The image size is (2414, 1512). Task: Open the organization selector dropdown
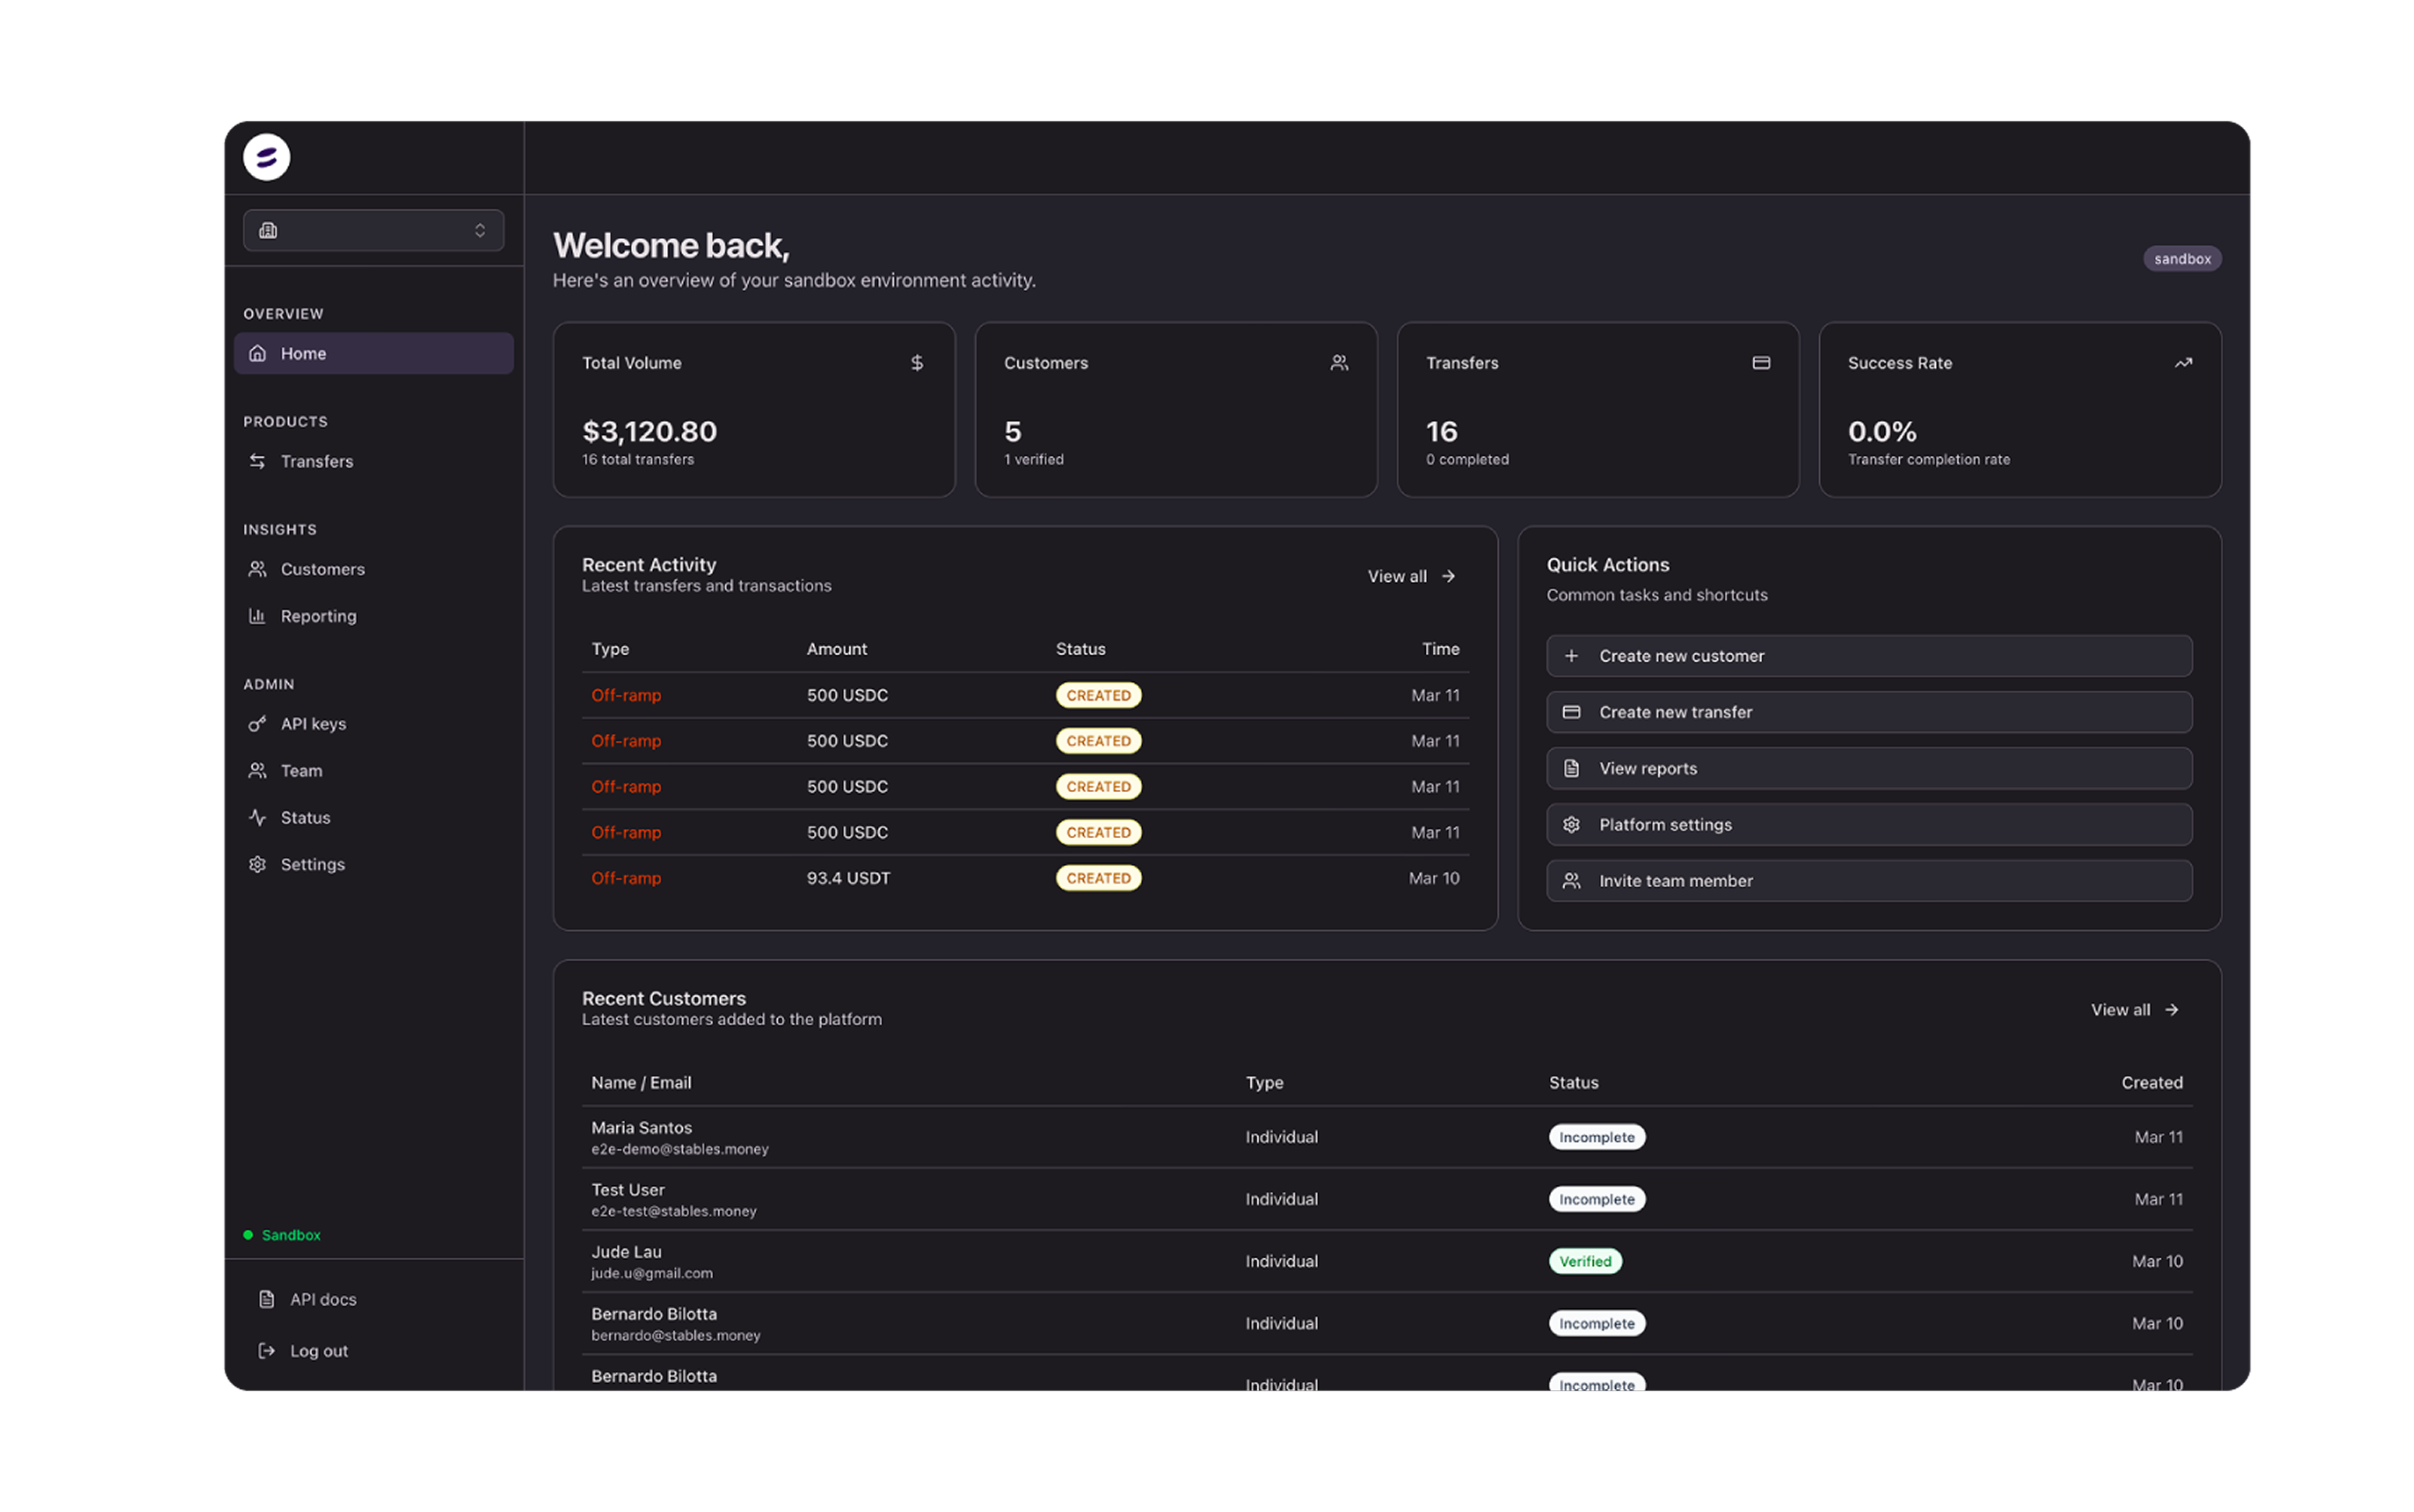pos(373,230)
